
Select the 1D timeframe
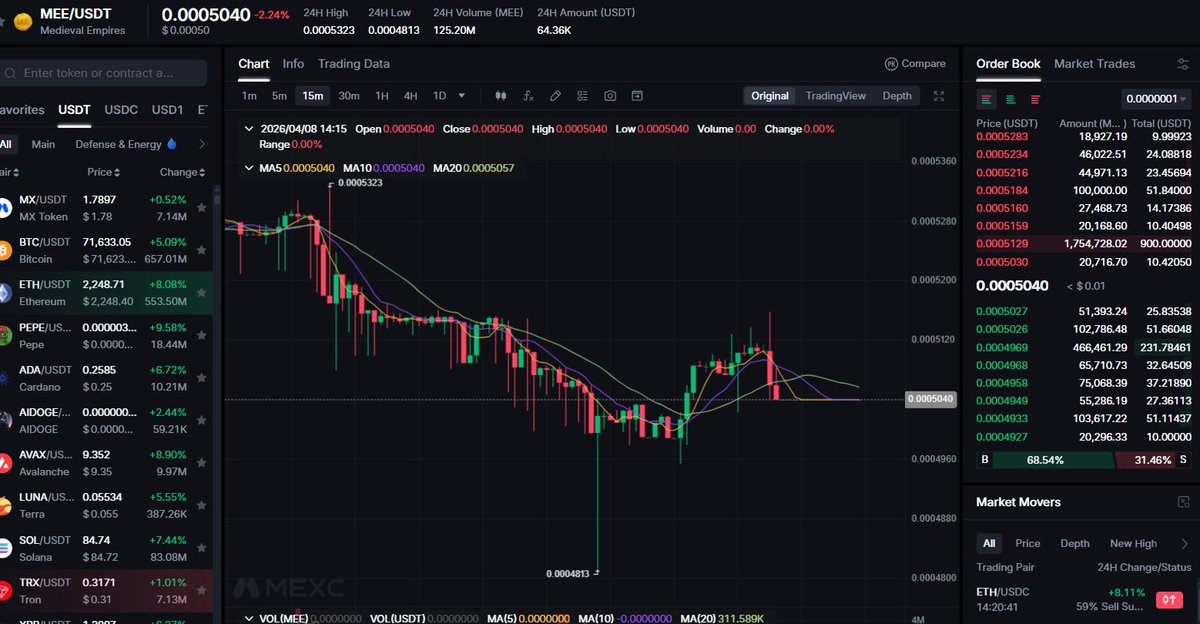[439, 96]
